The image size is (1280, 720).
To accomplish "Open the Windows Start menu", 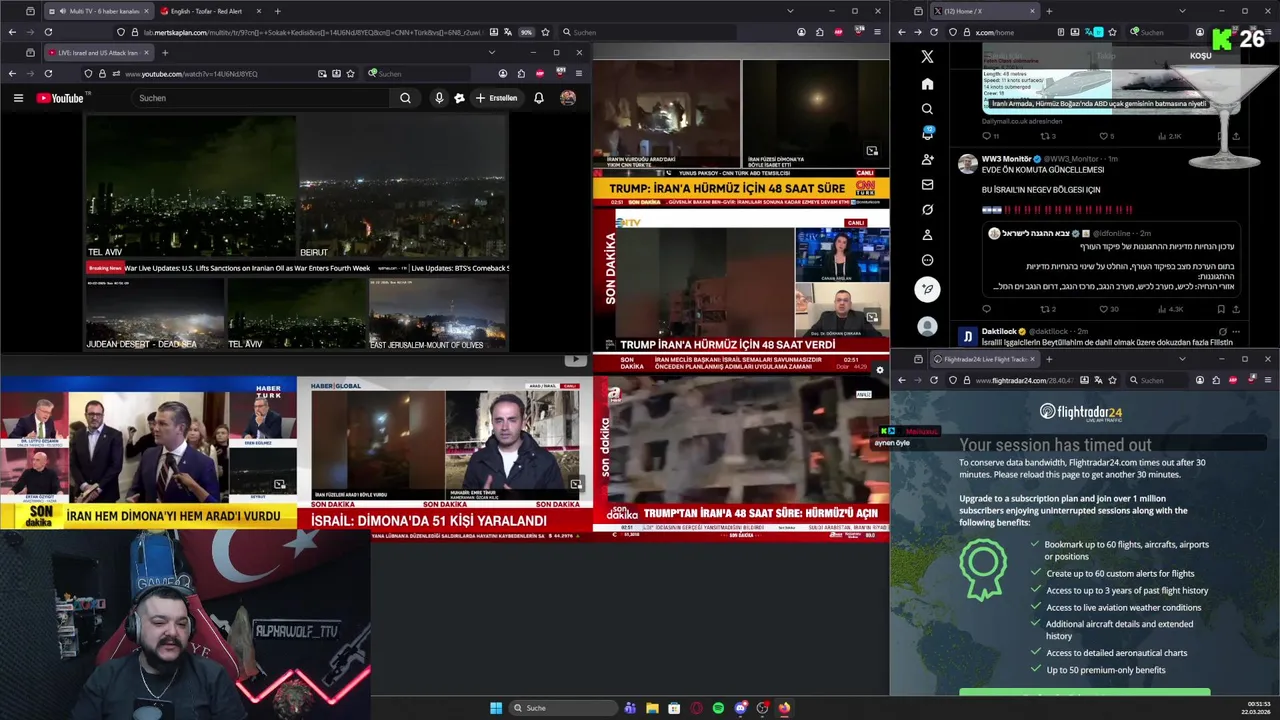I will [x=496, y=708].
